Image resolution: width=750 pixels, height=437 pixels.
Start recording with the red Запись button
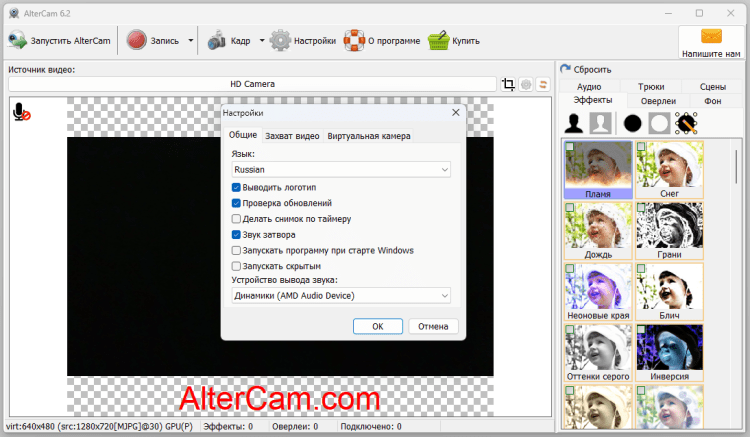coord(137,40)
